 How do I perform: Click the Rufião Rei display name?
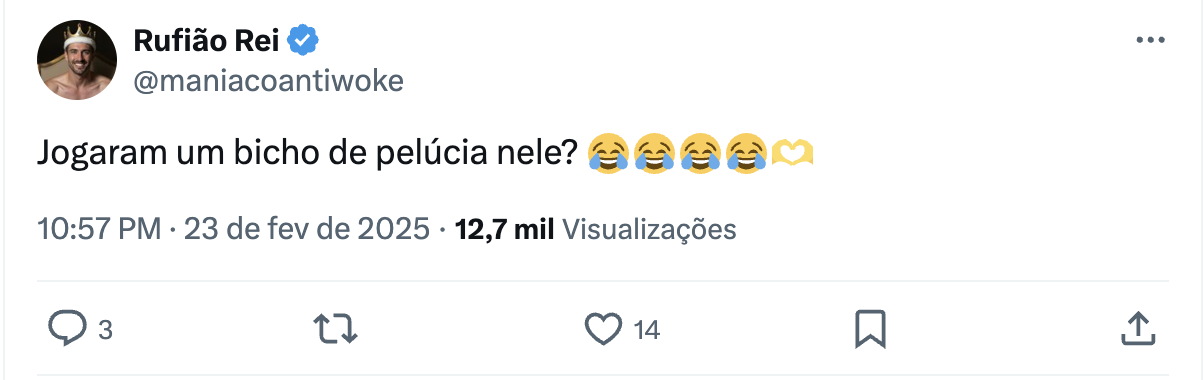207,41
